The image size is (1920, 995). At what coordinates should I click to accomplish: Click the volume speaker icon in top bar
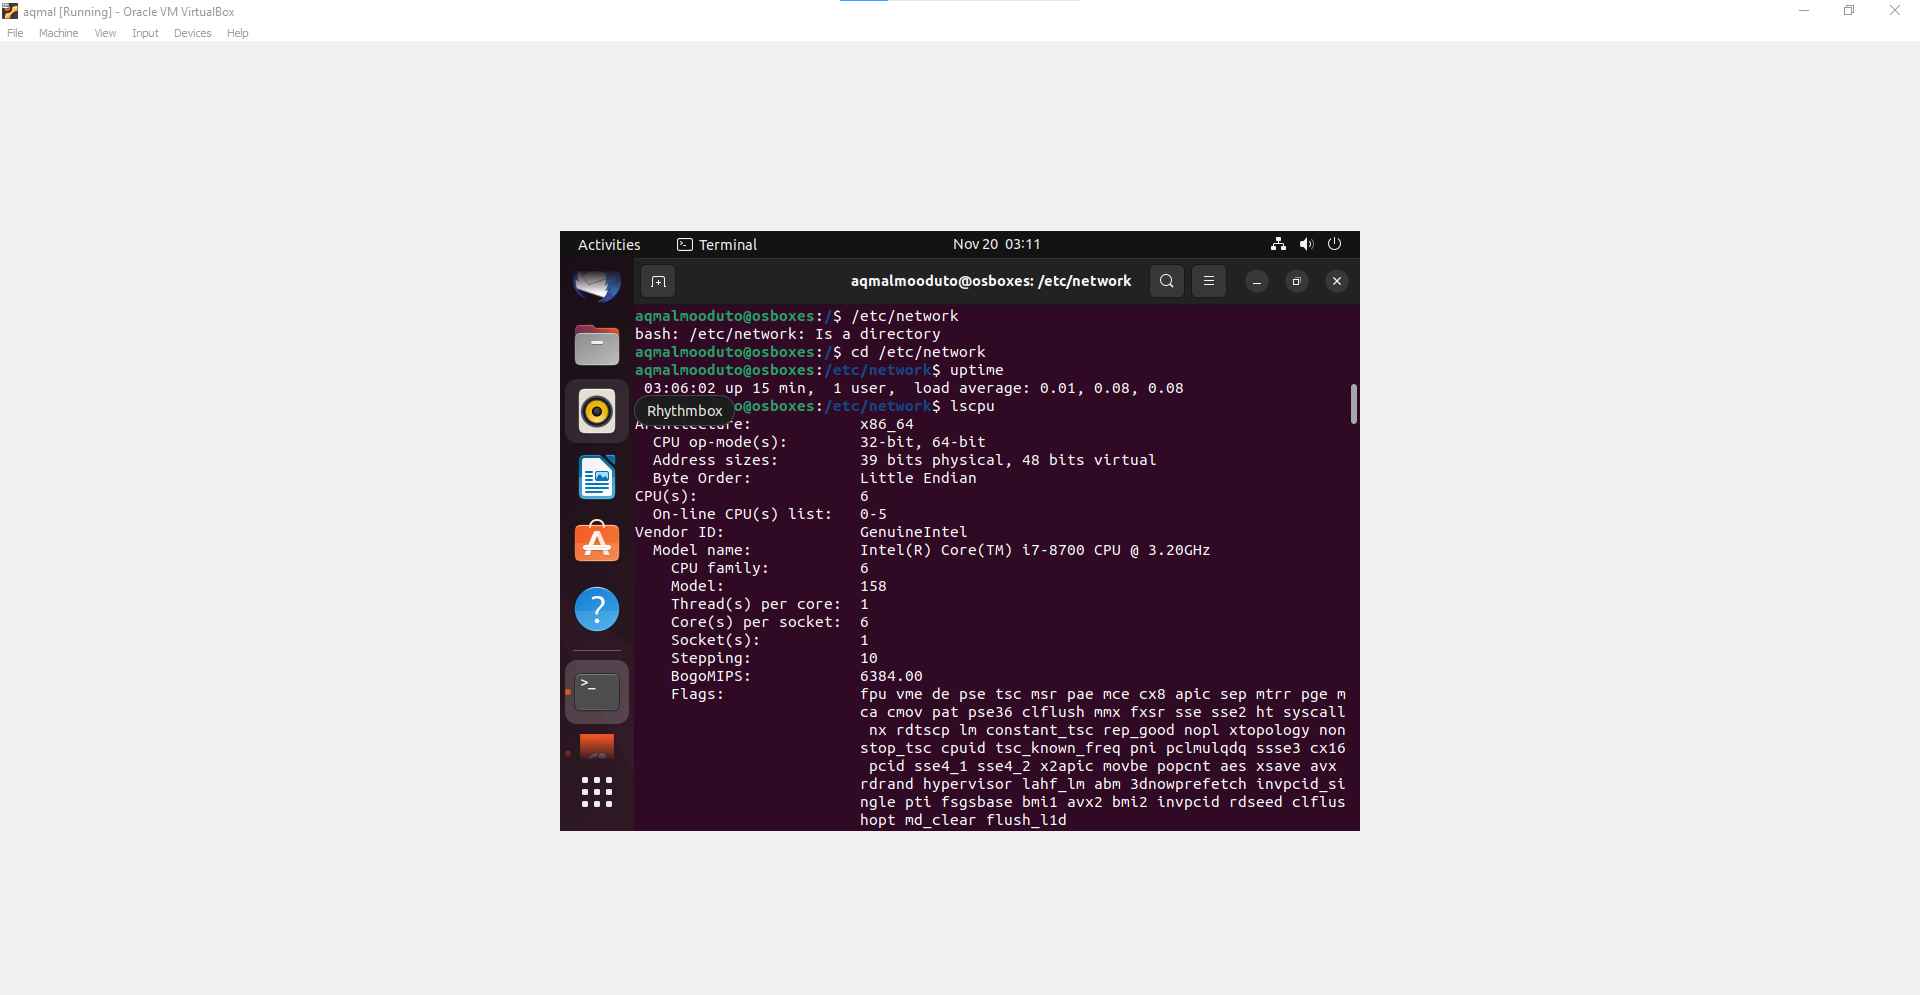[1306, 244]
